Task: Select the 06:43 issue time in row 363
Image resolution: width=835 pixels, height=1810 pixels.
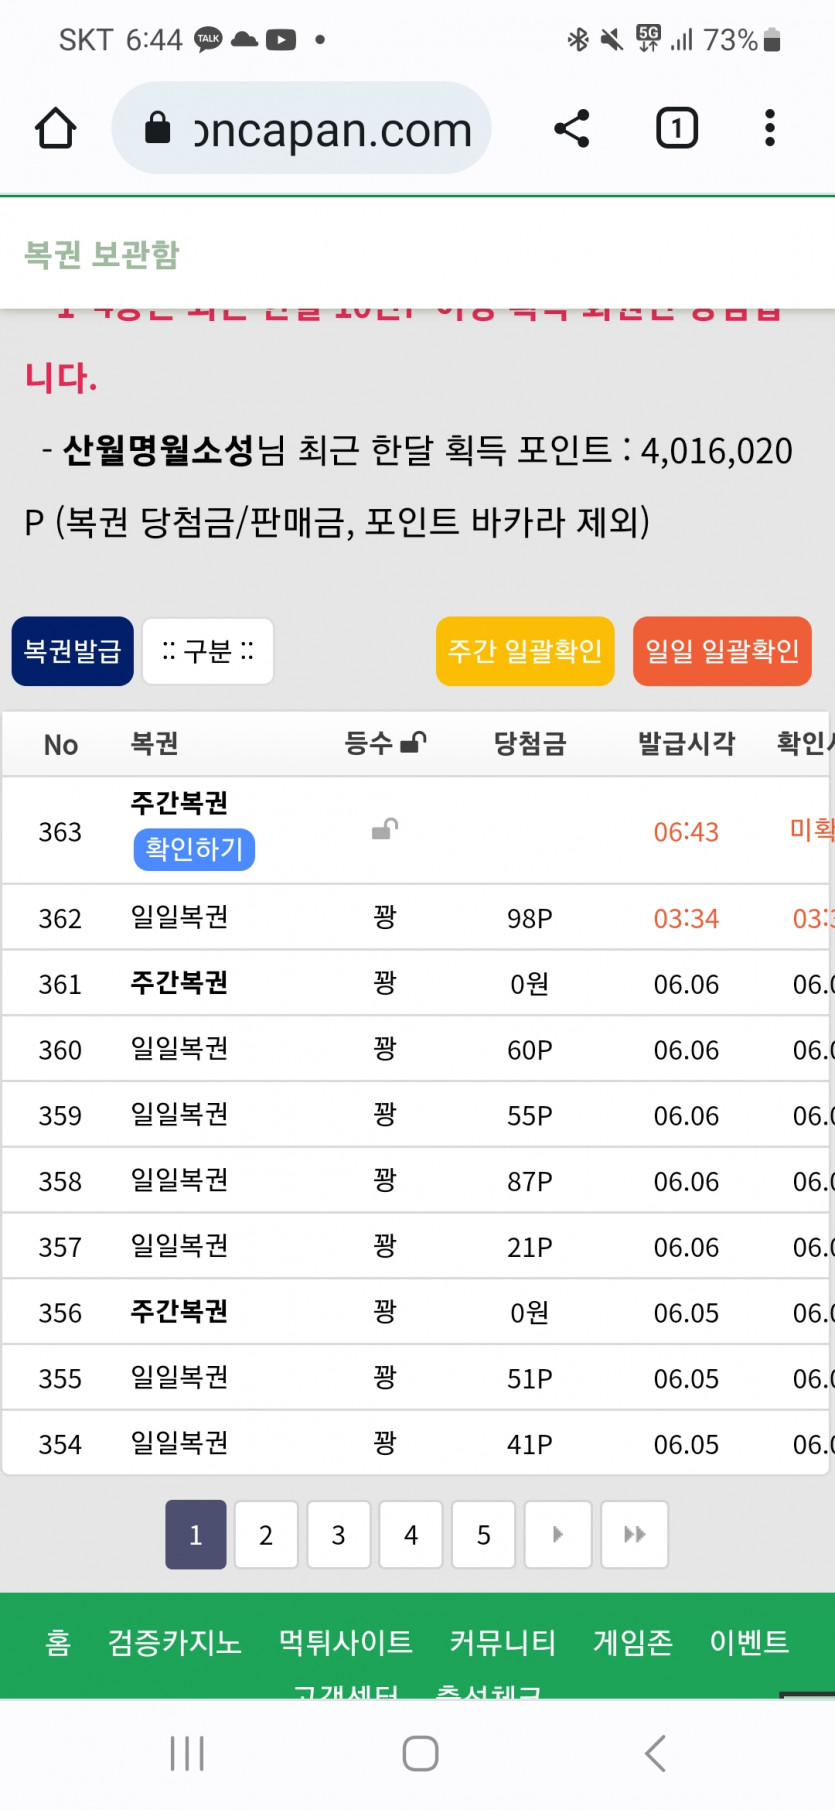Action: pos(686,832)
